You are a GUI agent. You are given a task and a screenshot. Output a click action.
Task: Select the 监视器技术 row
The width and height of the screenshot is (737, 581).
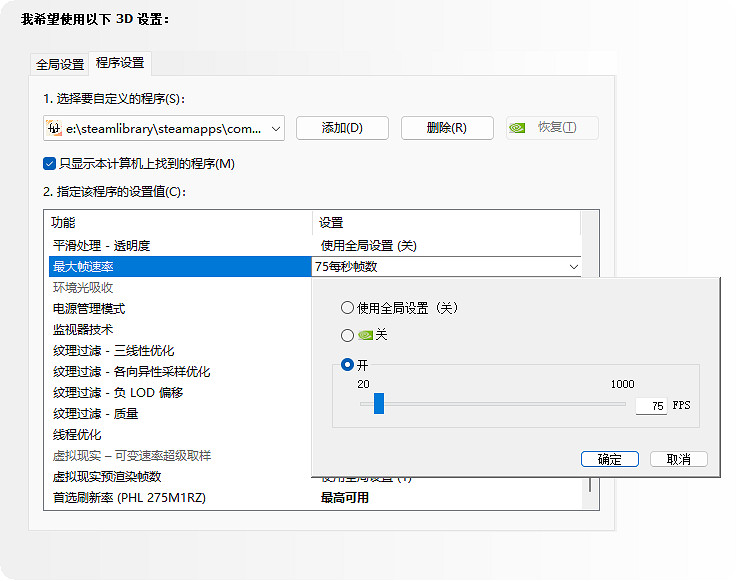tap(180, 330)
